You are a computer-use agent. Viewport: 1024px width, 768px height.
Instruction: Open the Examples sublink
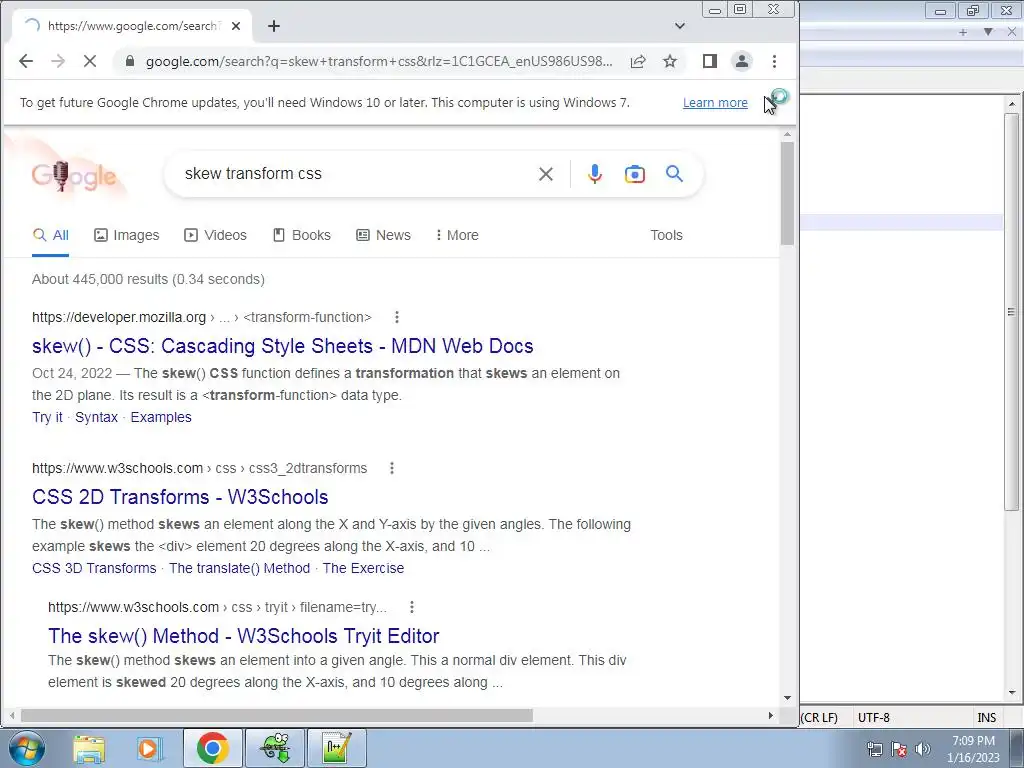(161, 417)
